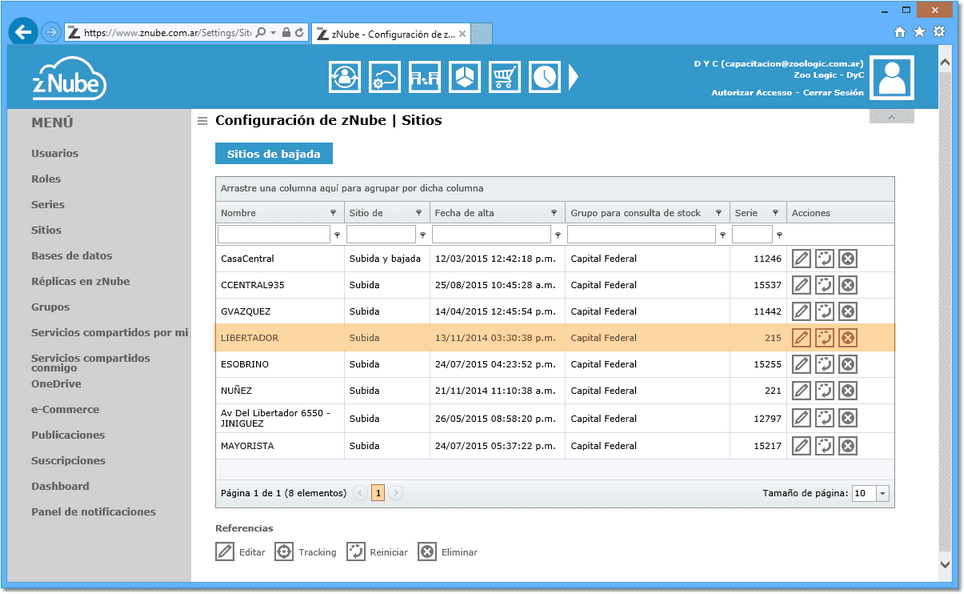Image resolution: width=964 pixels, height=594 pixels.
Task: Edit the CCENTRAL935 site
Action: (x=801, y=285)
